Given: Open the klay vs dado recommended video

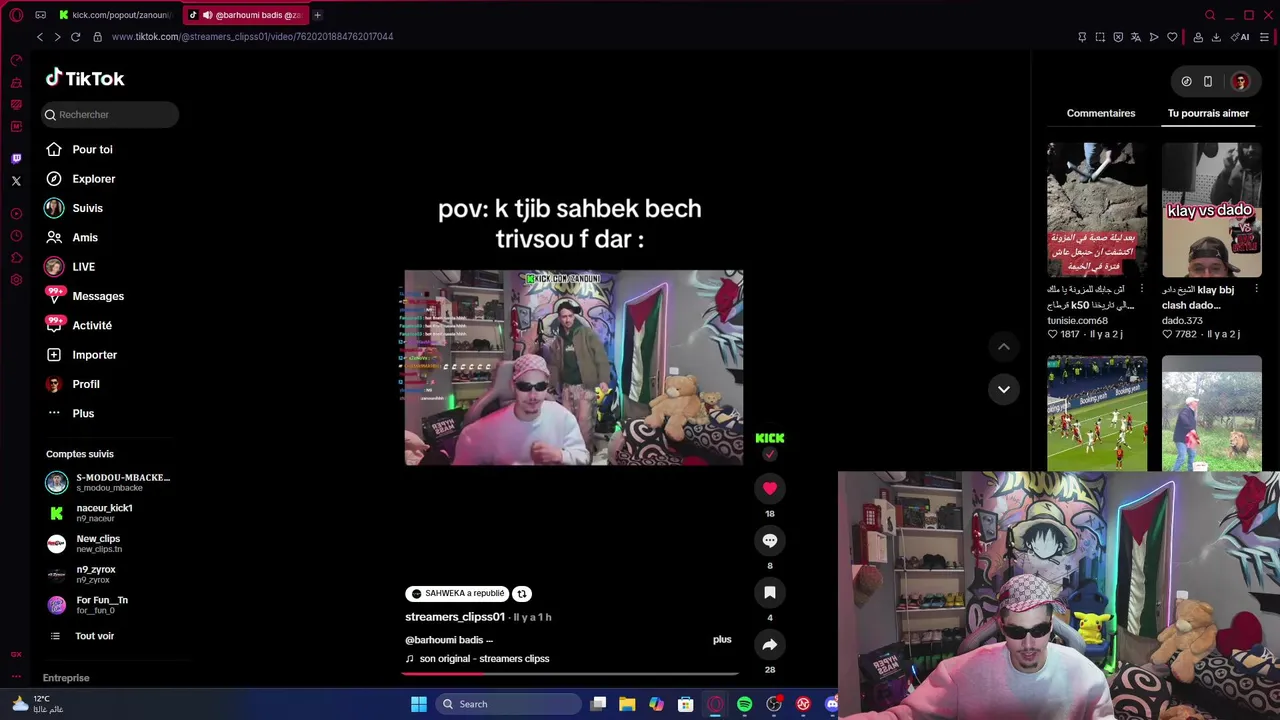Looking at the screenshot, I should (x=1211, y=210).
